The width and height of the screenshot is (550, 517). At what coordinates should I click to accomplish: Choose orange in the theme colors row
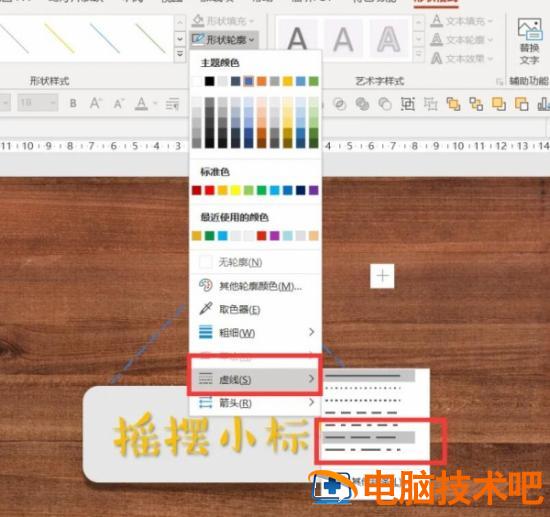click(x=262, y=81)
